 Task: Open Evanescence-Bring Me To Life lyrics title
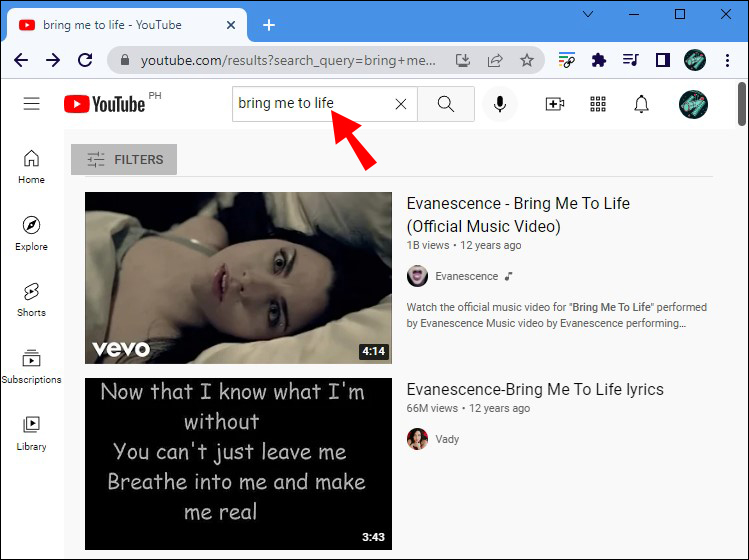click(535, 389)
